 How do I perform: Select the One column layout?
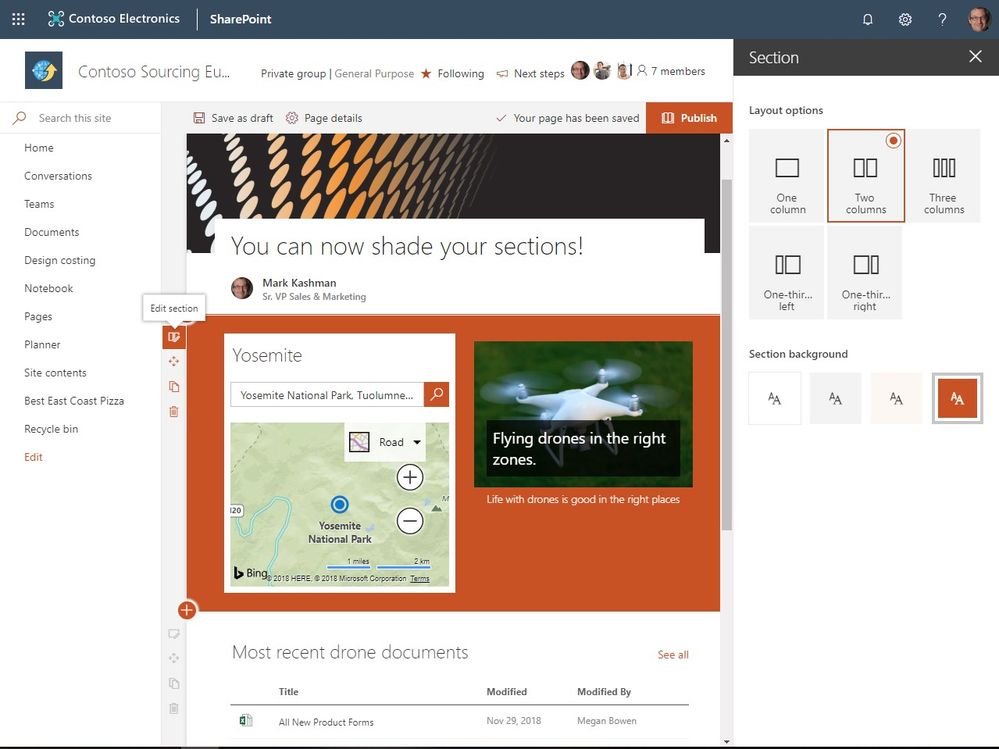pos(787,176)
